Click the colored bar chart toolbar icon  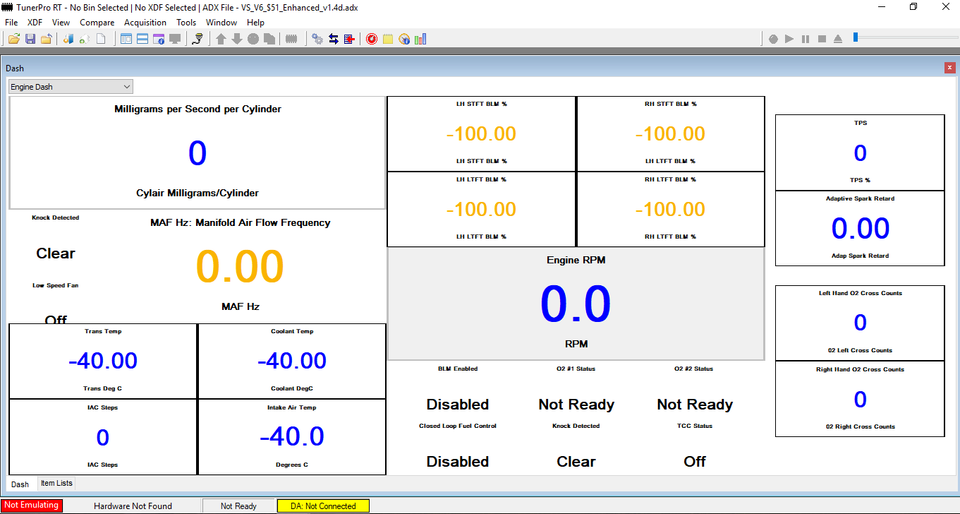tap(420, 39)
